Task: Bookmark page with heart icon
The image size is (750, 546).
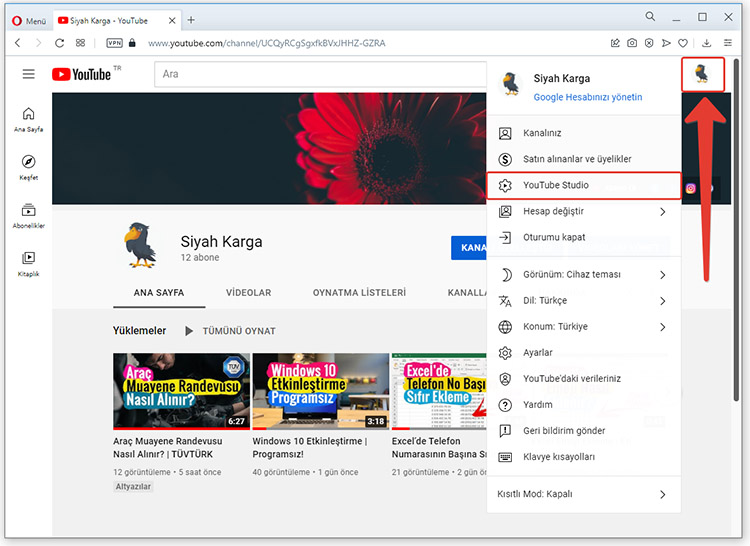Action: click(x=683, y=43)
